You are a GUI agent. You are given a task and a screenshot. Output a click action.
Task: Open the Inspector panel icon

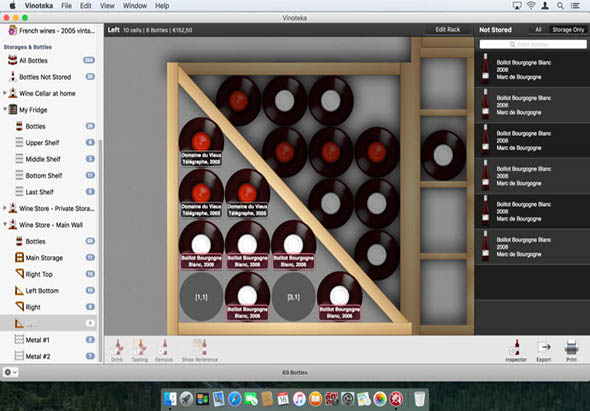(x=515, y=350)
